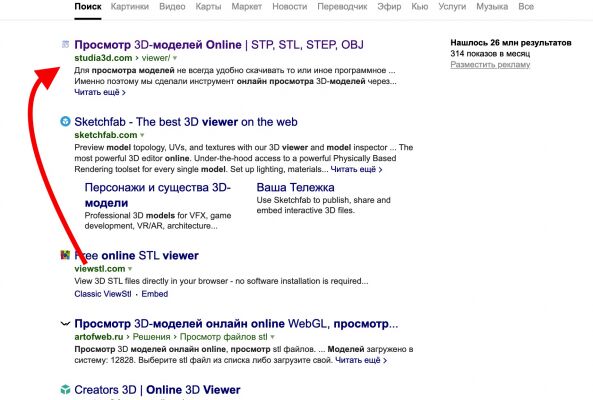Open the sketchfab.com result dropdown arrow
The width and height of the screenshot is (593, 400).
(x=142, y=135)
